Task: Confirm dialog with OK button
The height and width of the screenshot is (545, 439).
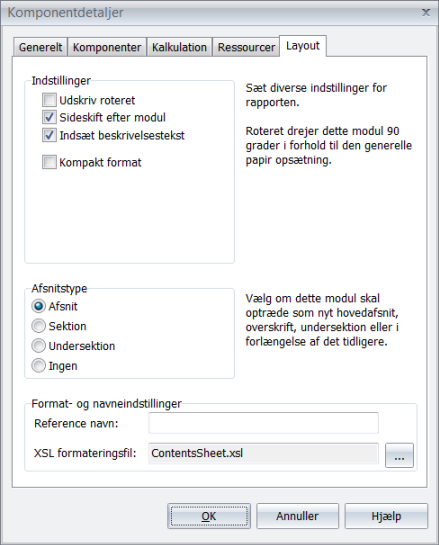Action: pyautogui.click(x=209, y=516)
